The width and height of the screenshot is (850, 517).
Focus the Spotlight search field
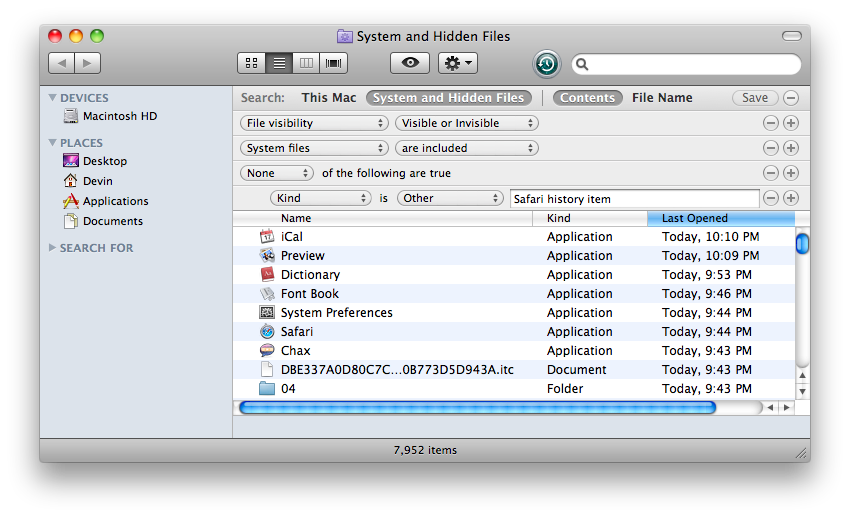click(686, 64)
